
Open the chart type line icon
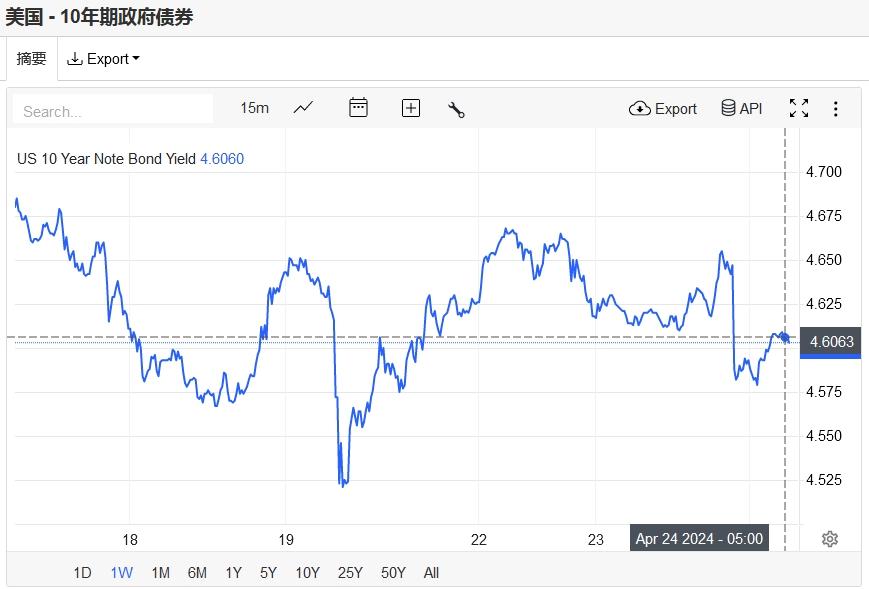tap(303, 108)
